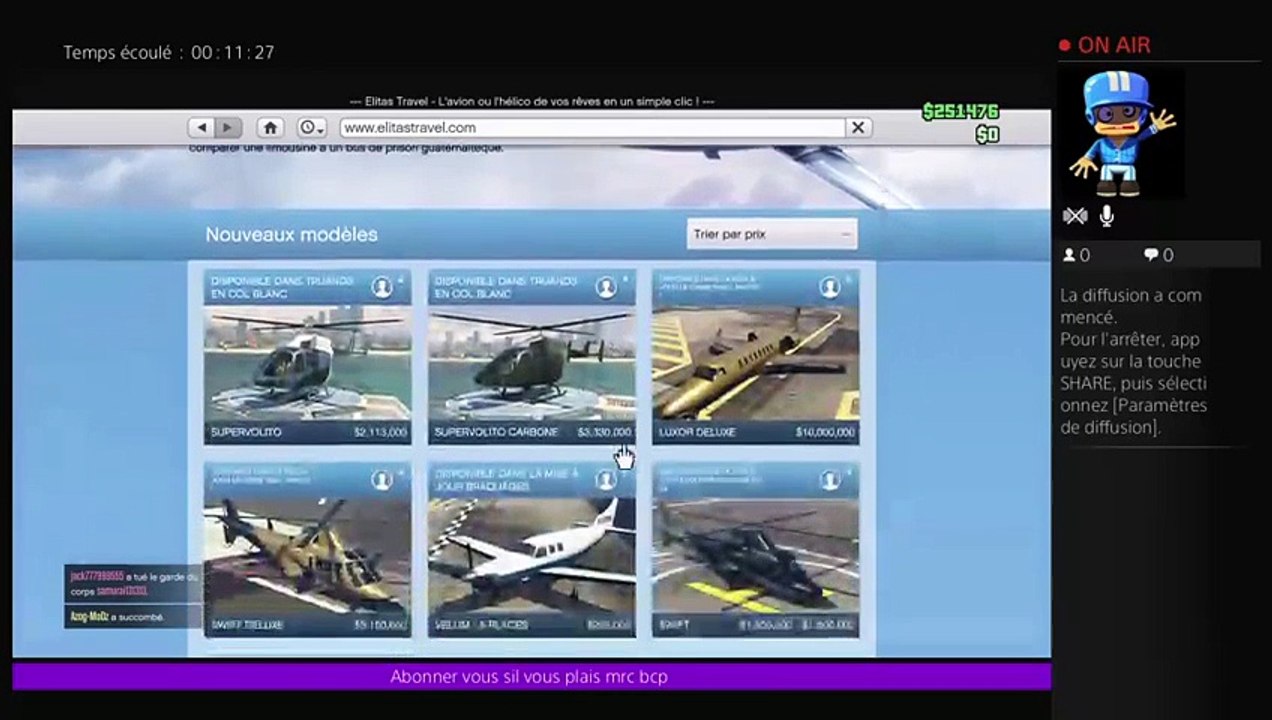Click "Disponible dans la mise à jour" Velum banner

[x=506, y=480]
